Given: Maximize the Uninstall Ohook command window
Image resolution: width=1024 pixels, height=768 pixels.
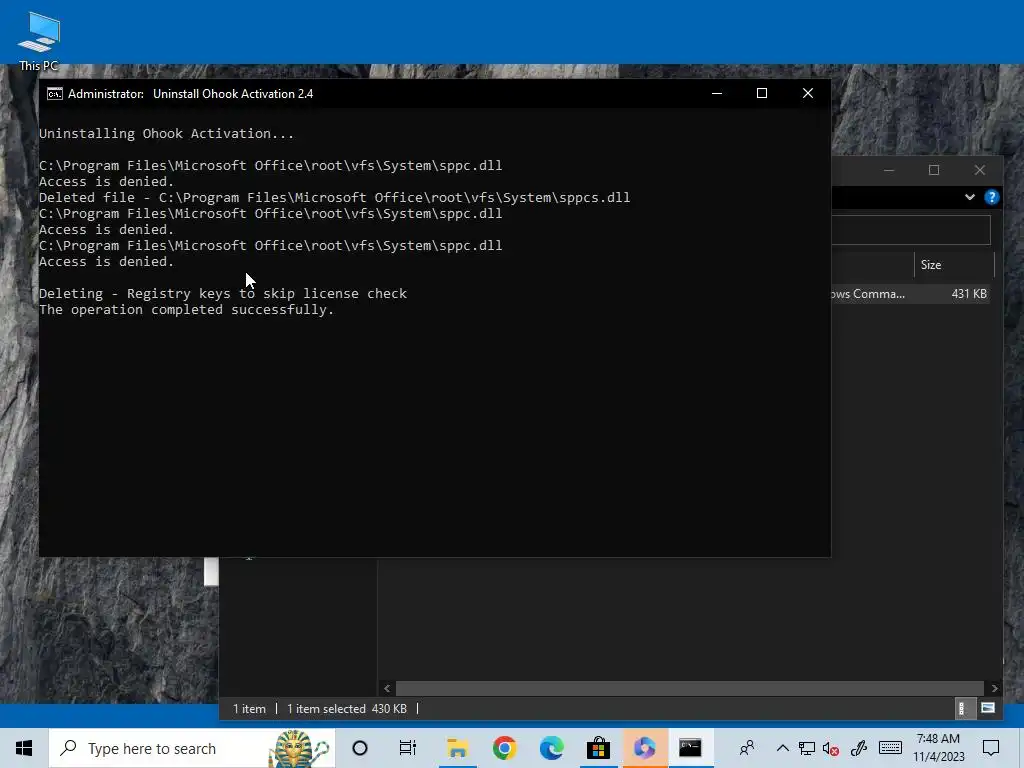Looking at the screenshot, I should click(x=761, y=93).
